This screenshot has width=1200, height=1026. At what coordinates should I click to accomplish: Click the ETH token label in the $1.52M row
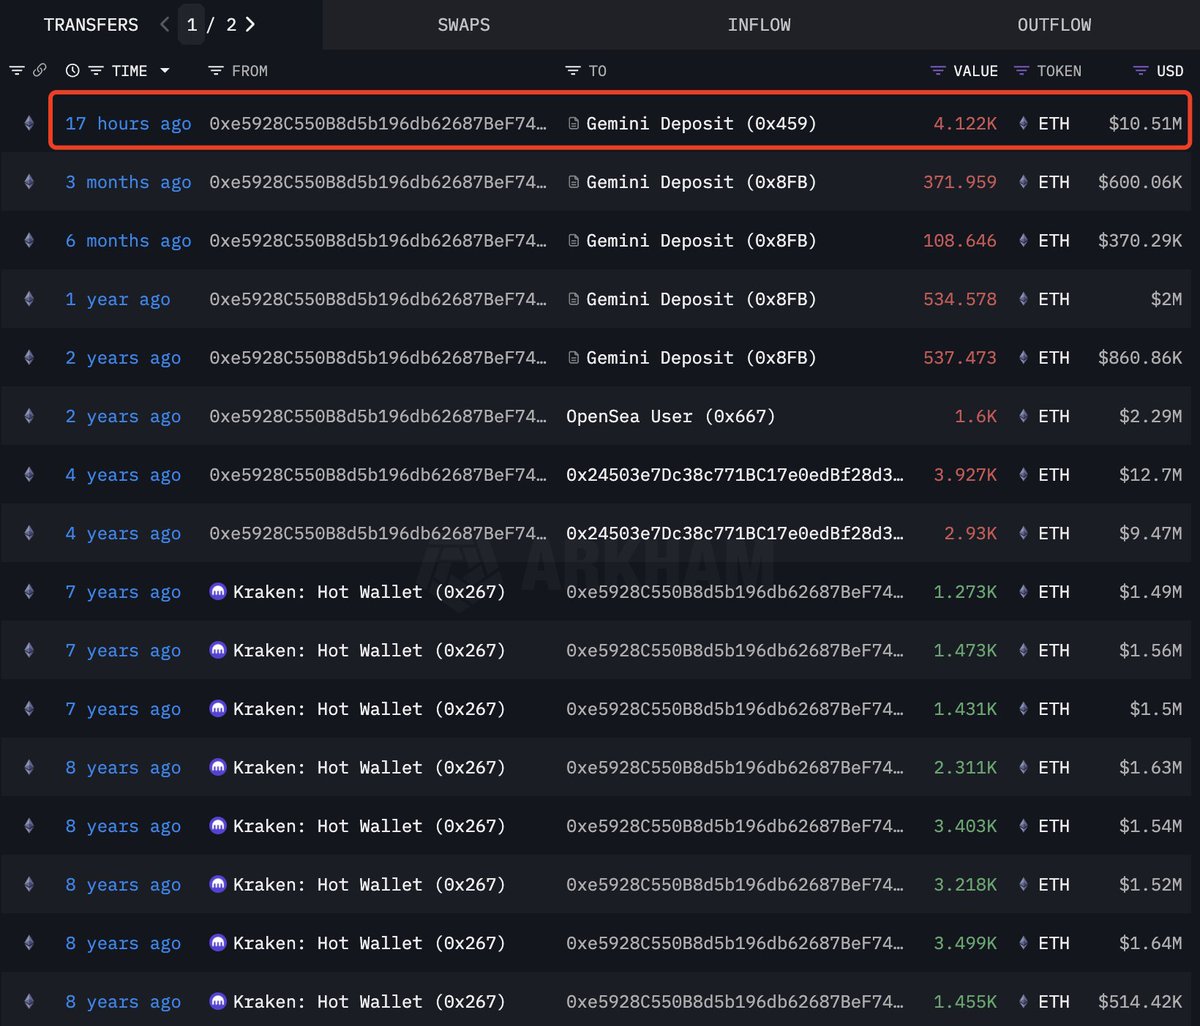pyautogui.click(x=1054, y=884)
